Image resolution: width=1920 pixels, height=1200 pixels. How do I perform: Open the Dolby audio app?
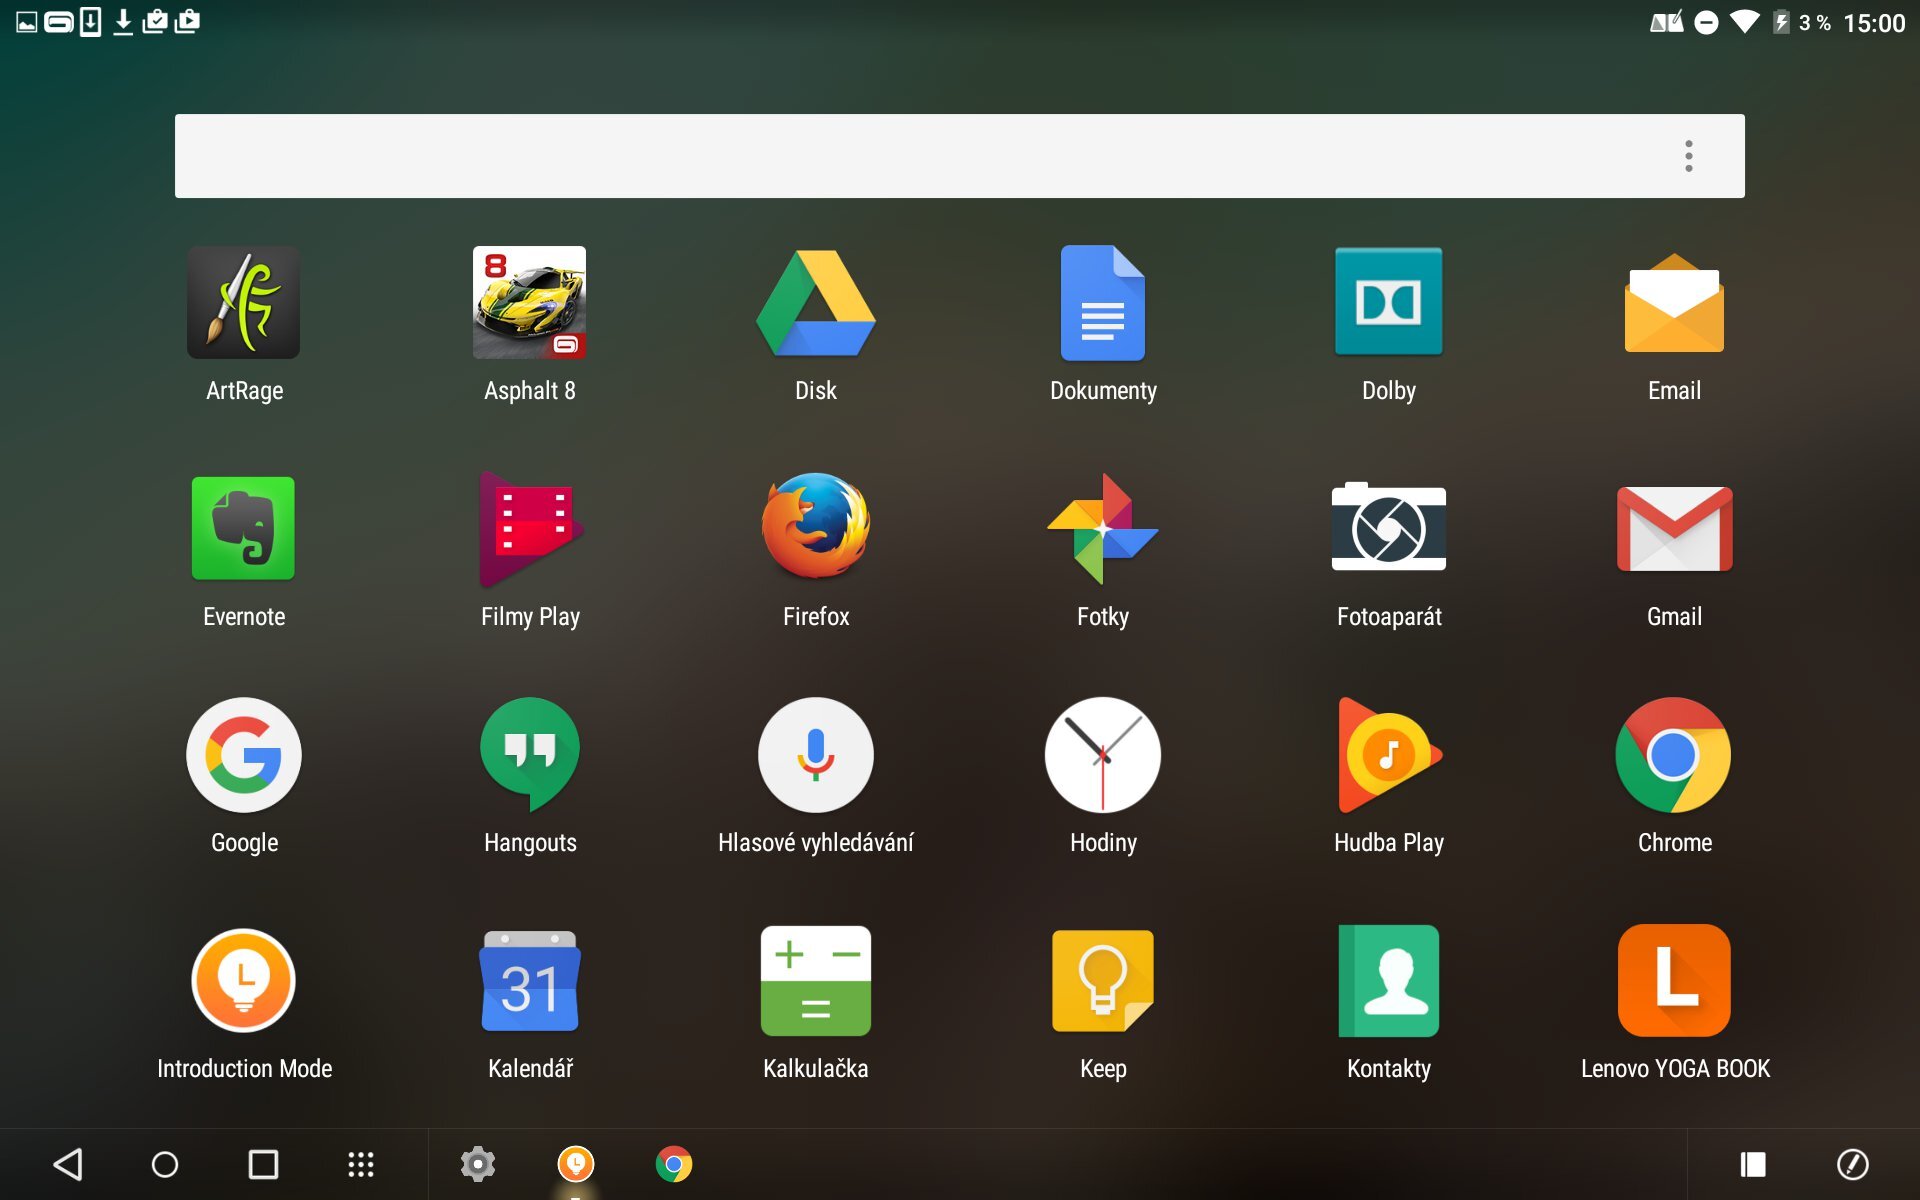point(1388,302)
